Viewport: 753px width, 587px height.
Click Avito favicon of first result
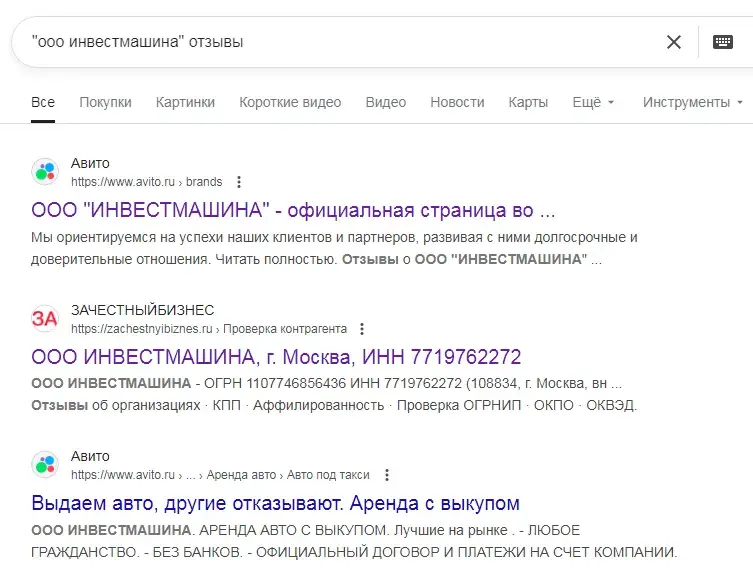(x=45, y=171)
